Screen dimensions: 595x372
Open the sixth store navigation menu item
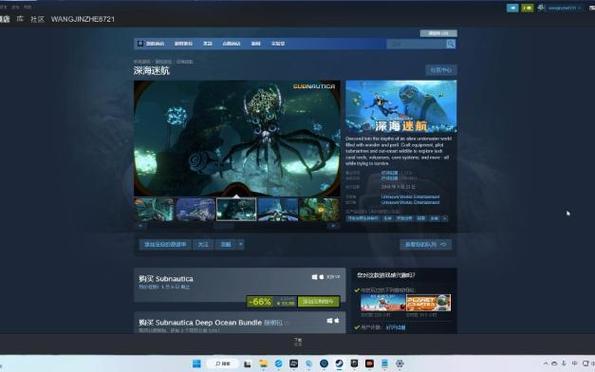coord(278,44)
